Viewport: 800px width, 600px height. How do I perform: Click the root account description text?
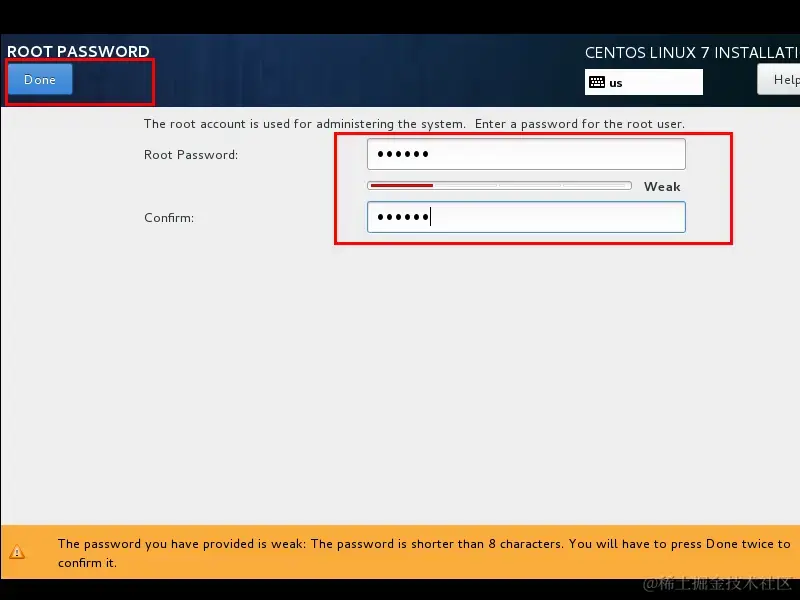point(414,124)
